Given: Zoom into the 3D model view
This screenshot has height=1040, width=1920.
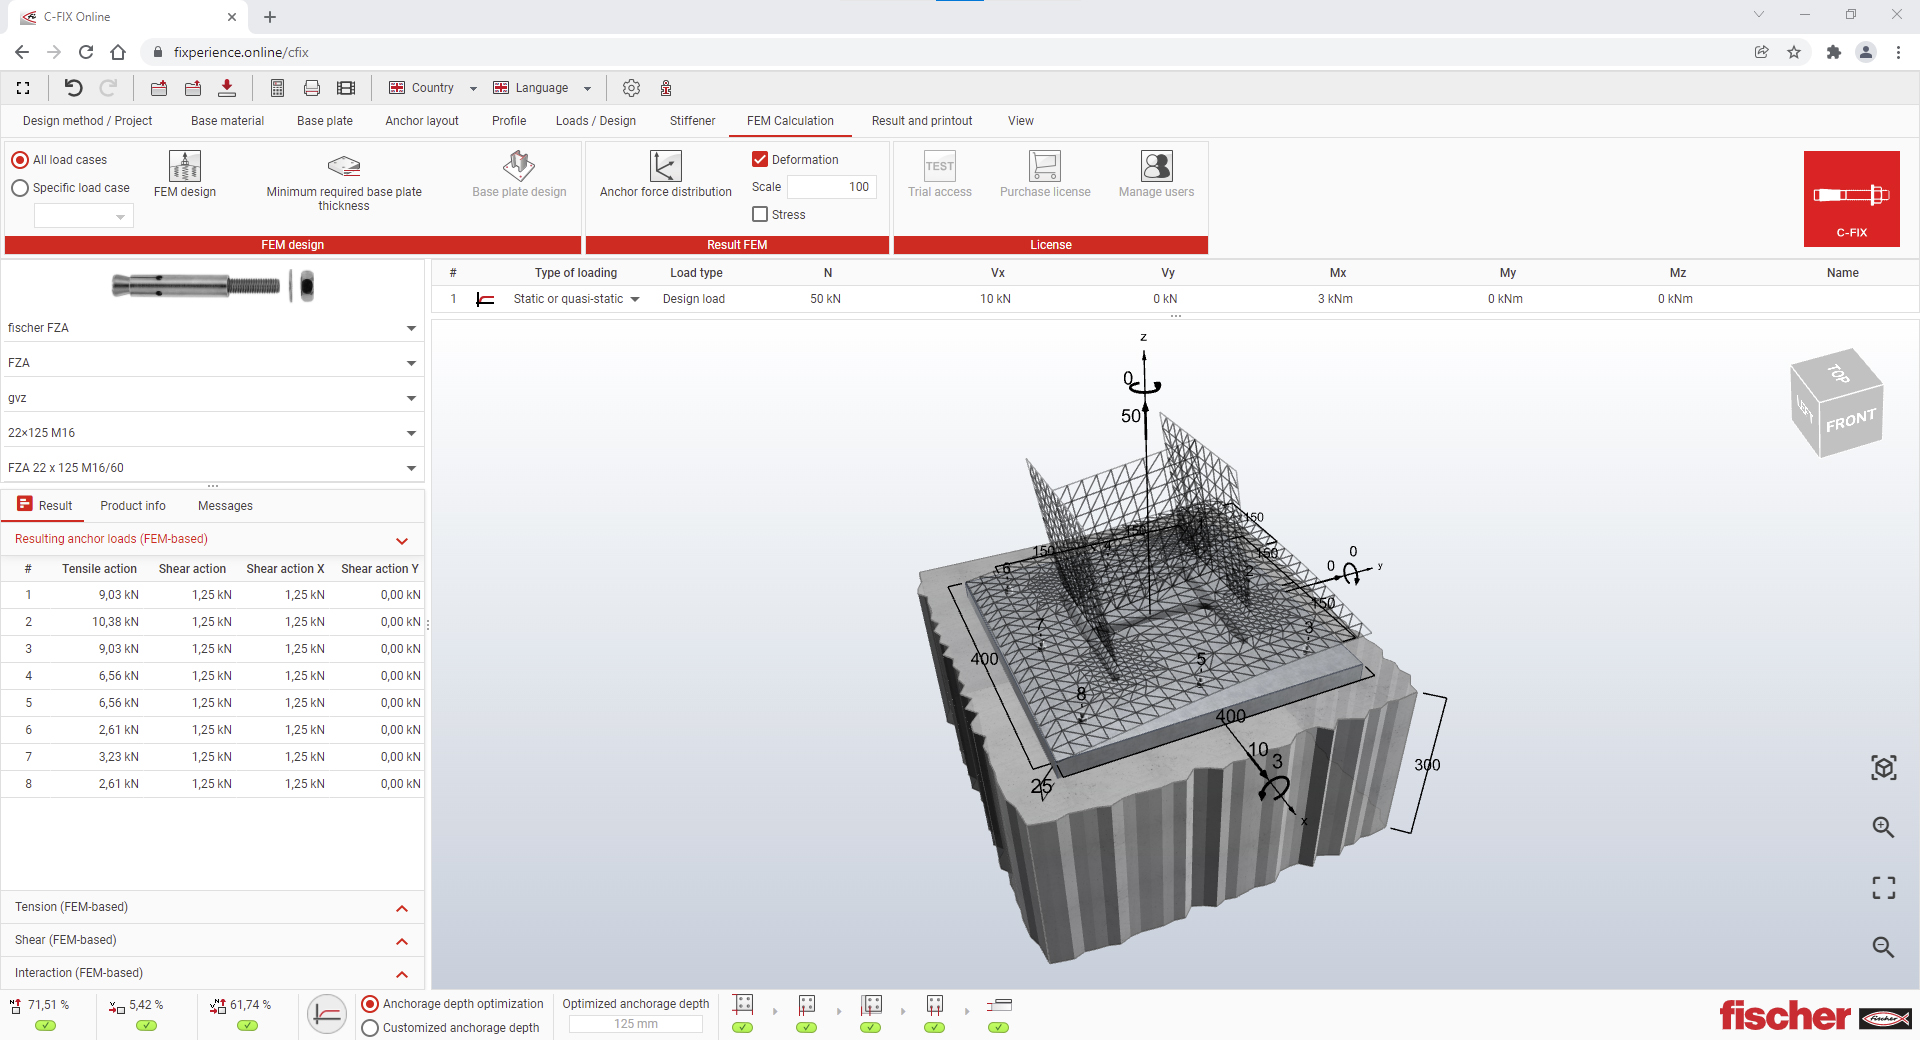Looking at the screenshot, I should 1884,827.
